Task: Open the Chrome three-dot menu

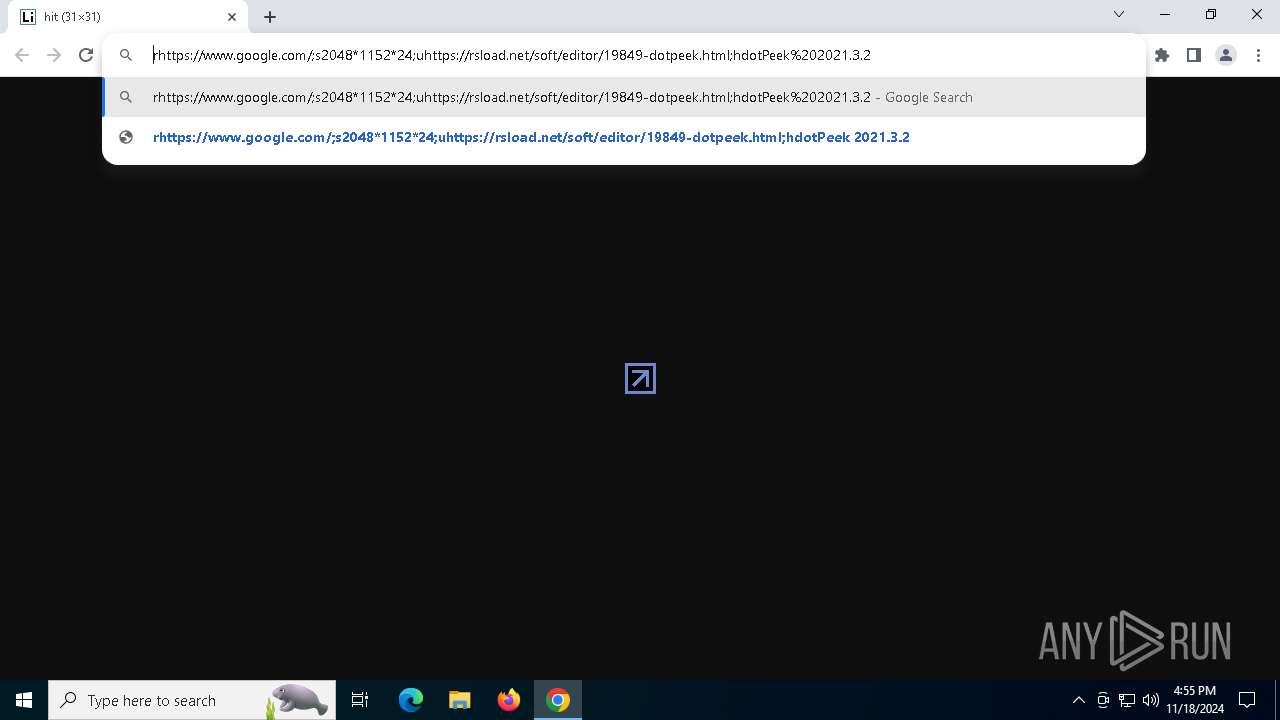Action: pos(1258,55)
